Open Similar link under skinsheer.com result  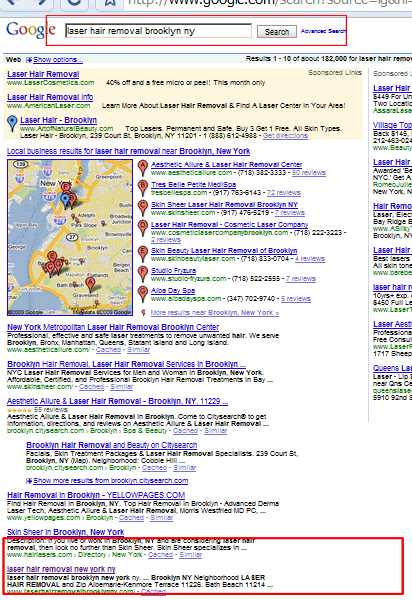[122, 387]
